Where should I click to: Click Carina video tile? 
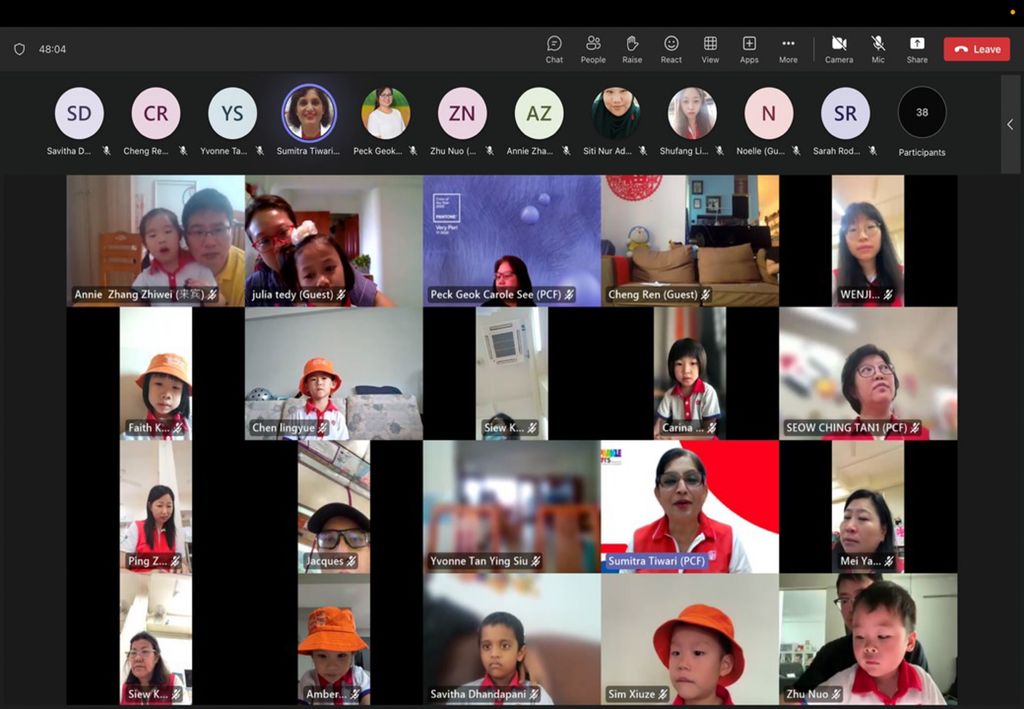coord(690,373)
